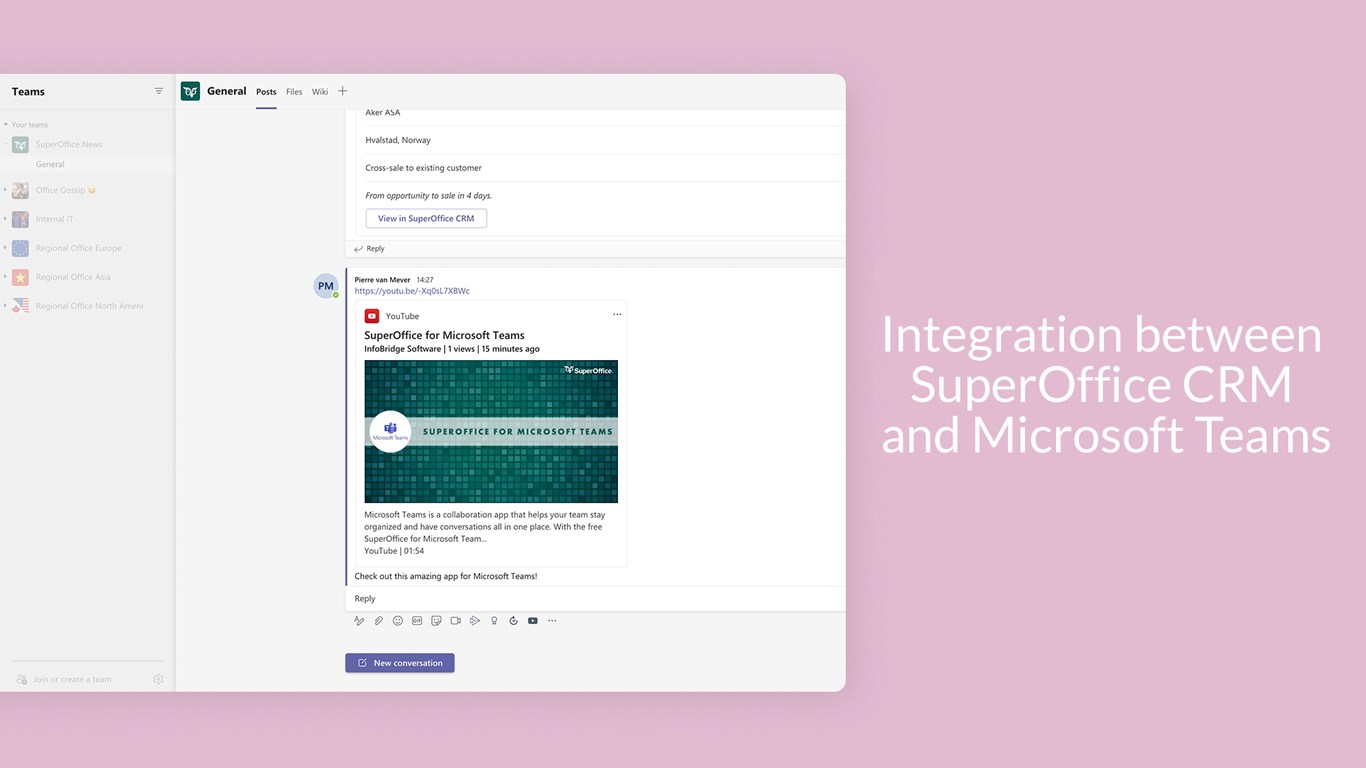Click View in SuperOffice CRM button

pos(426,218)
